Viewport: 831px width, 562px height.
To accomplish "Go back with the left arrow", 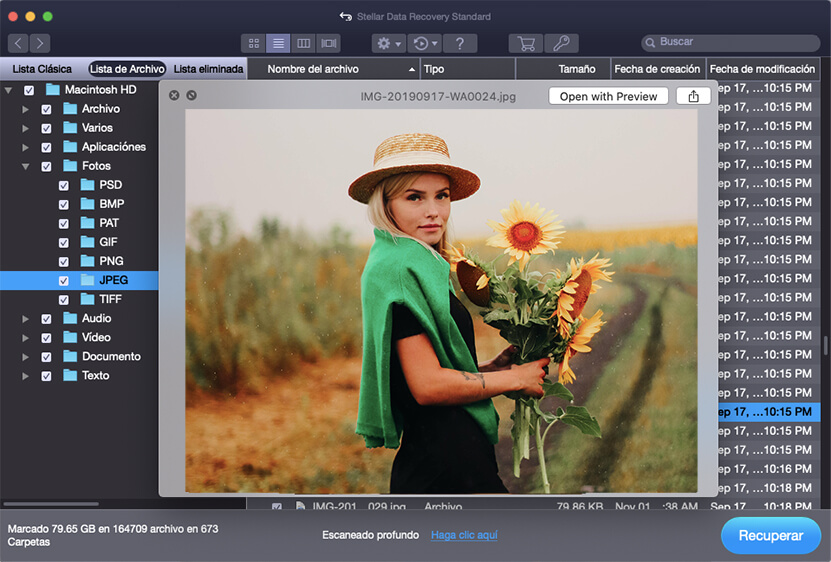I will click(18, 43).
